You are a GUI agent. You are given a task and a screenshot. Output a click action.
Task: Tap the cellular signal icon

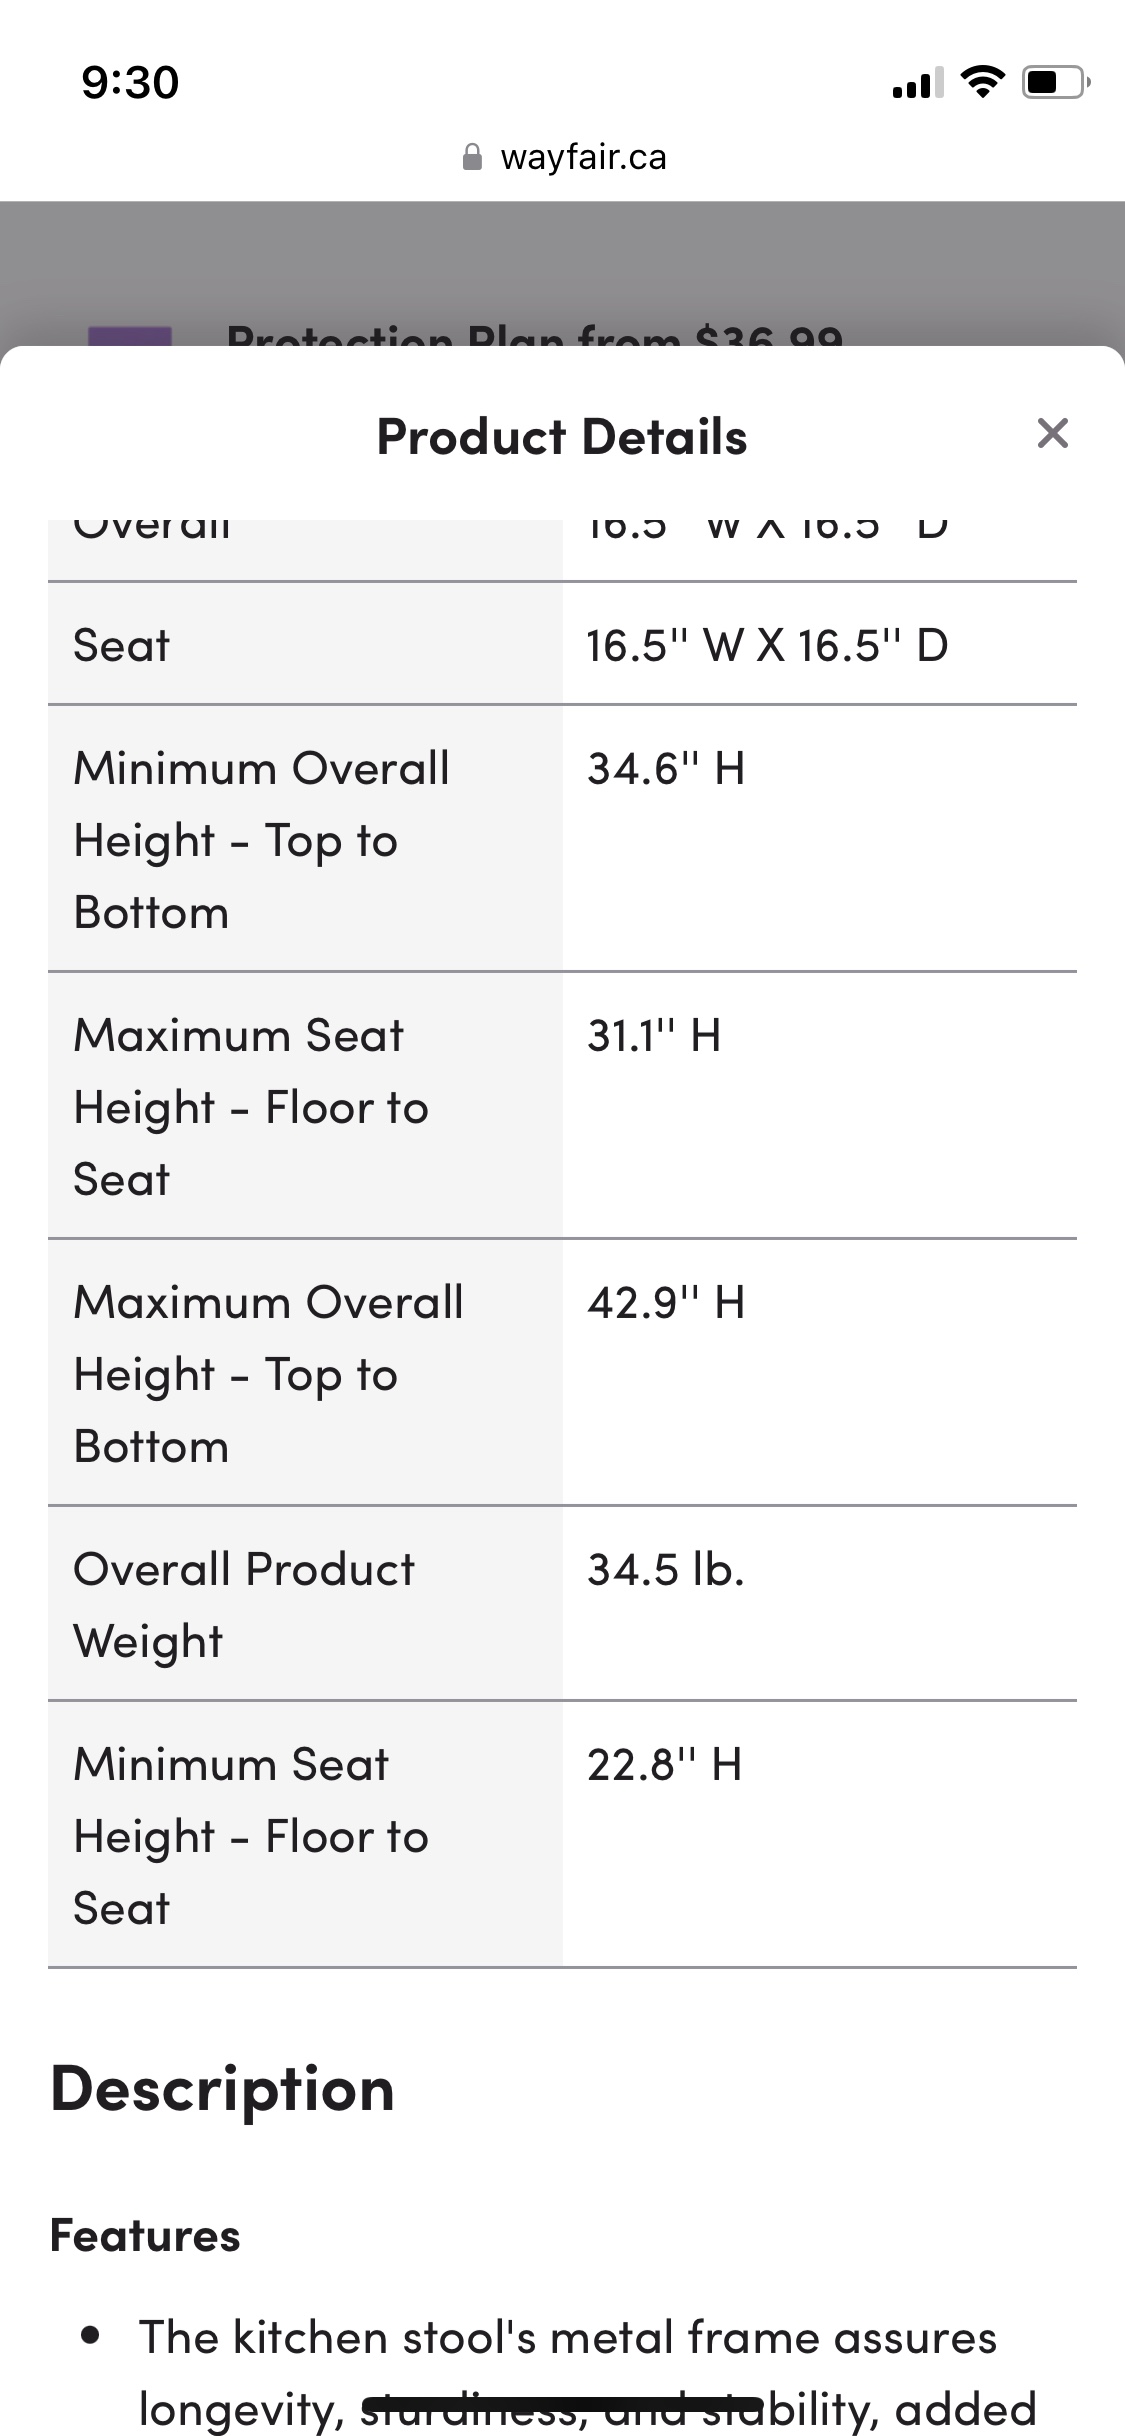click(x=917, y=82)
